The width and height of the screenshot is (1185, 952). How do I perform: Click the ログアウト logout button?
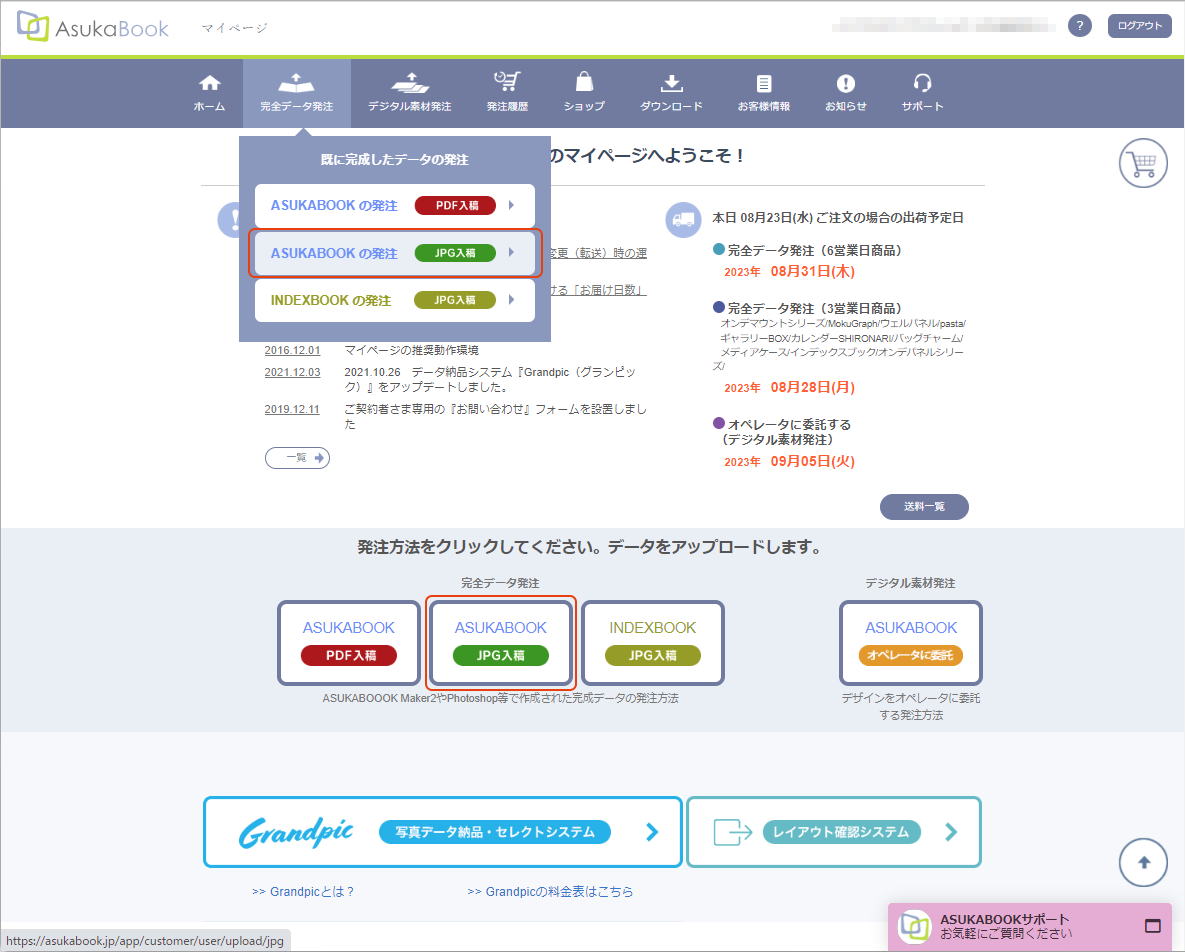(x=1139, y=26)
